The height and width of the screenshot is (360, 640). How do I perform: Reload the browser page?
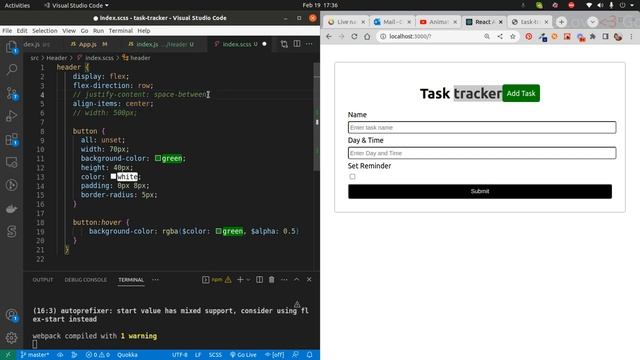pyautogui.click(x=354, y=36)
